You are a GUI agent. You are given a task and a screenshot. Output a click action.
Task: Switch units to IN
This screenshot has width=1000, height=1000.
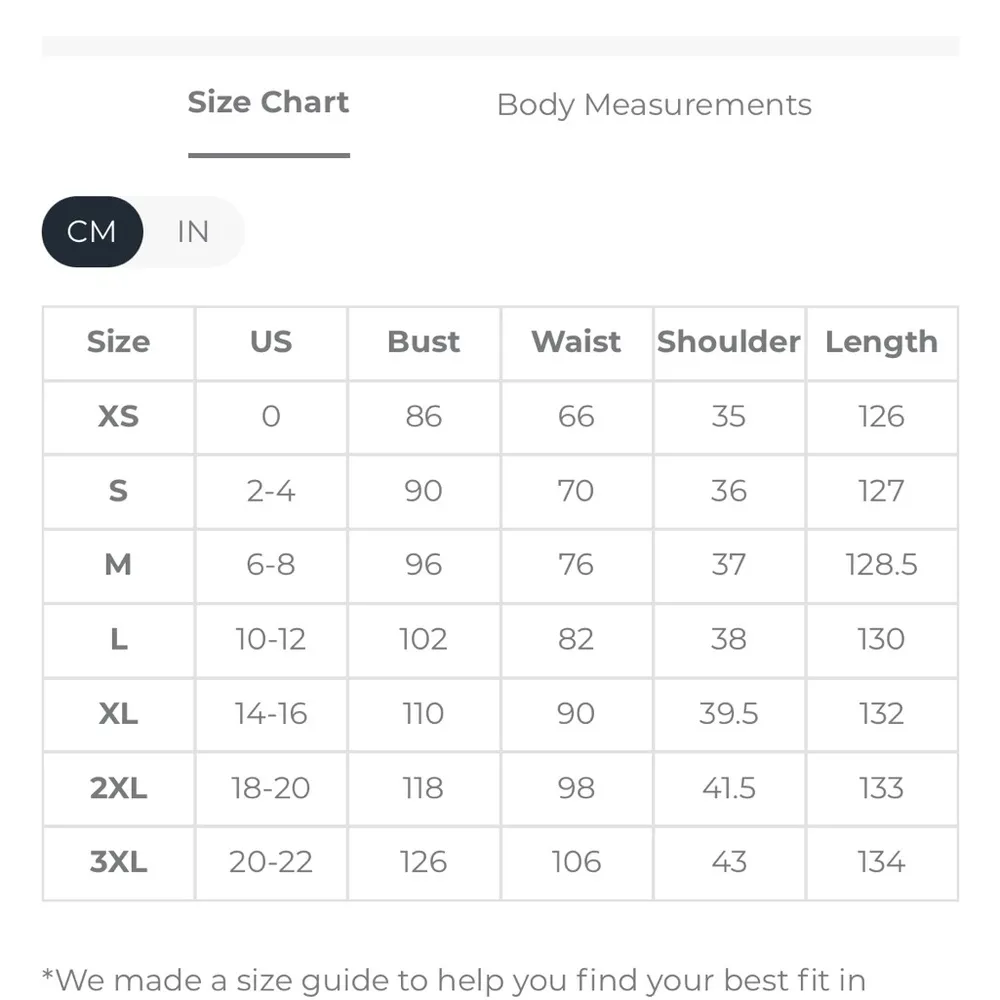tap(192, 232)
